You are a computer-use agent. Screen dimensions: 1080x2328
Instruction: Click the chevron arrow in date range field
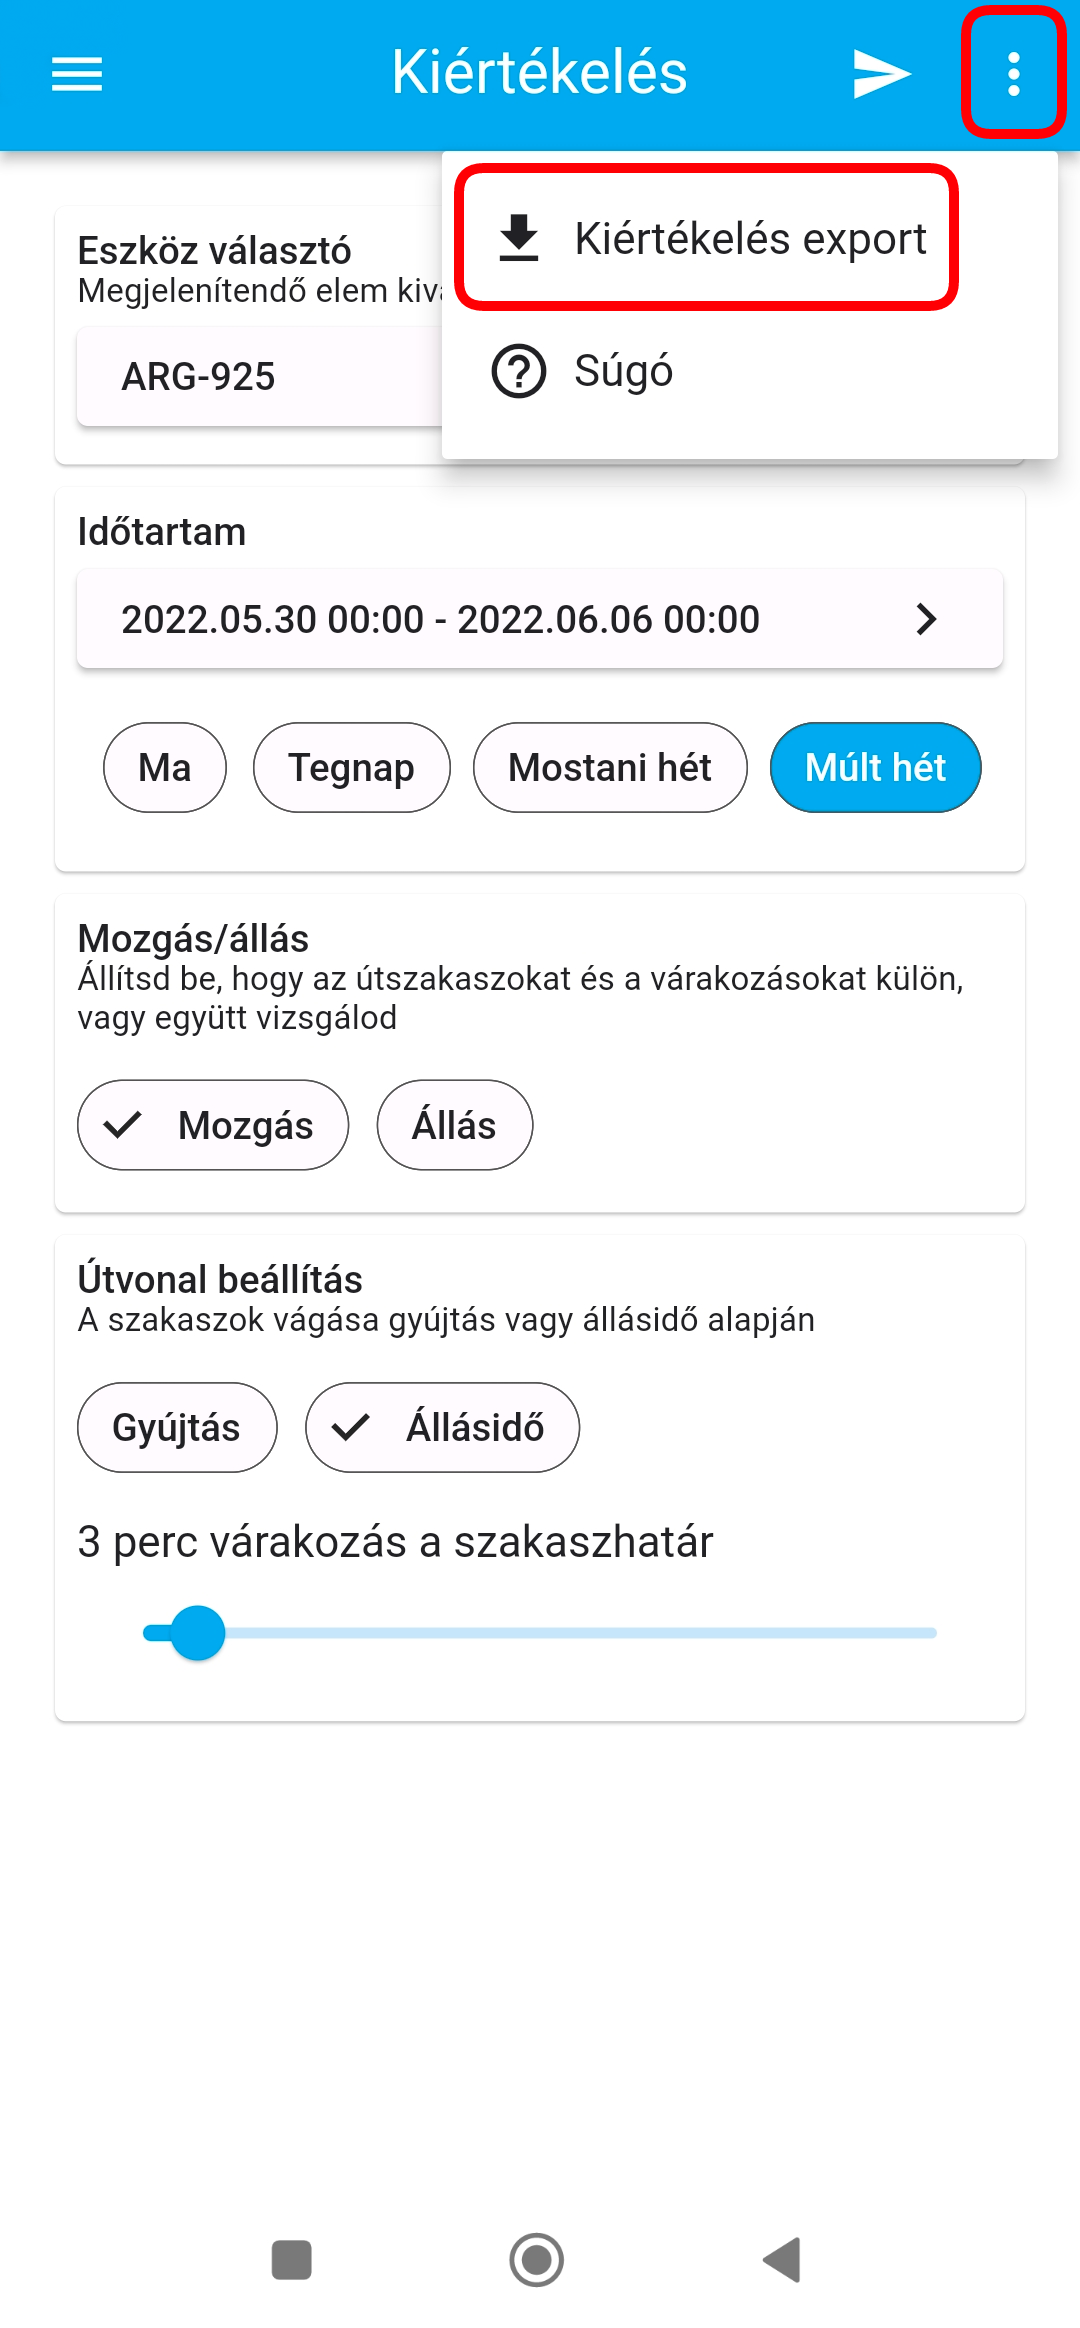927,619
